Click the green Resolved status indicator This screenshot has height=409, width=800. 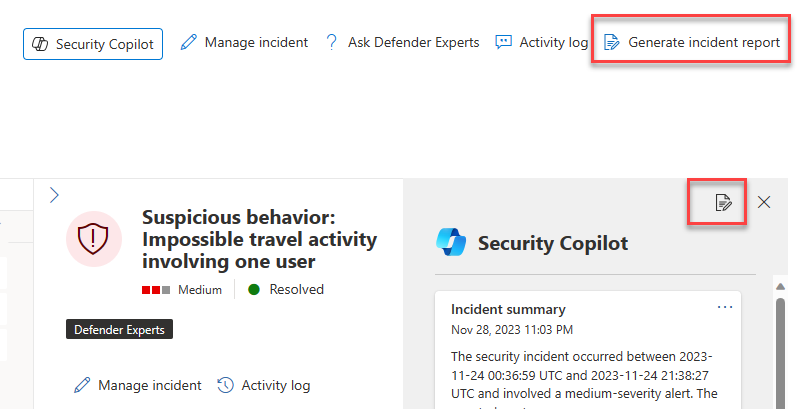(286, 290)
